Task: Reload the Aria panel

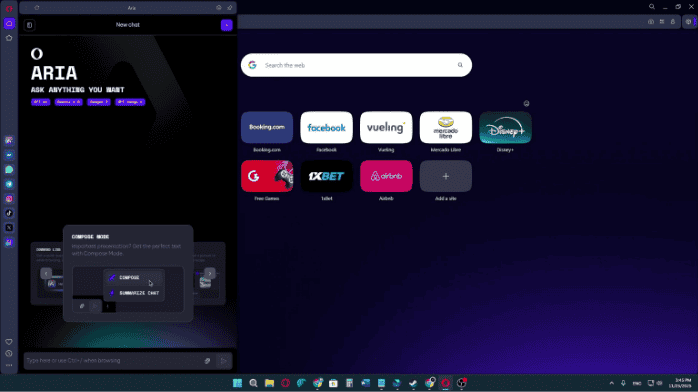Action: (37, 8)
